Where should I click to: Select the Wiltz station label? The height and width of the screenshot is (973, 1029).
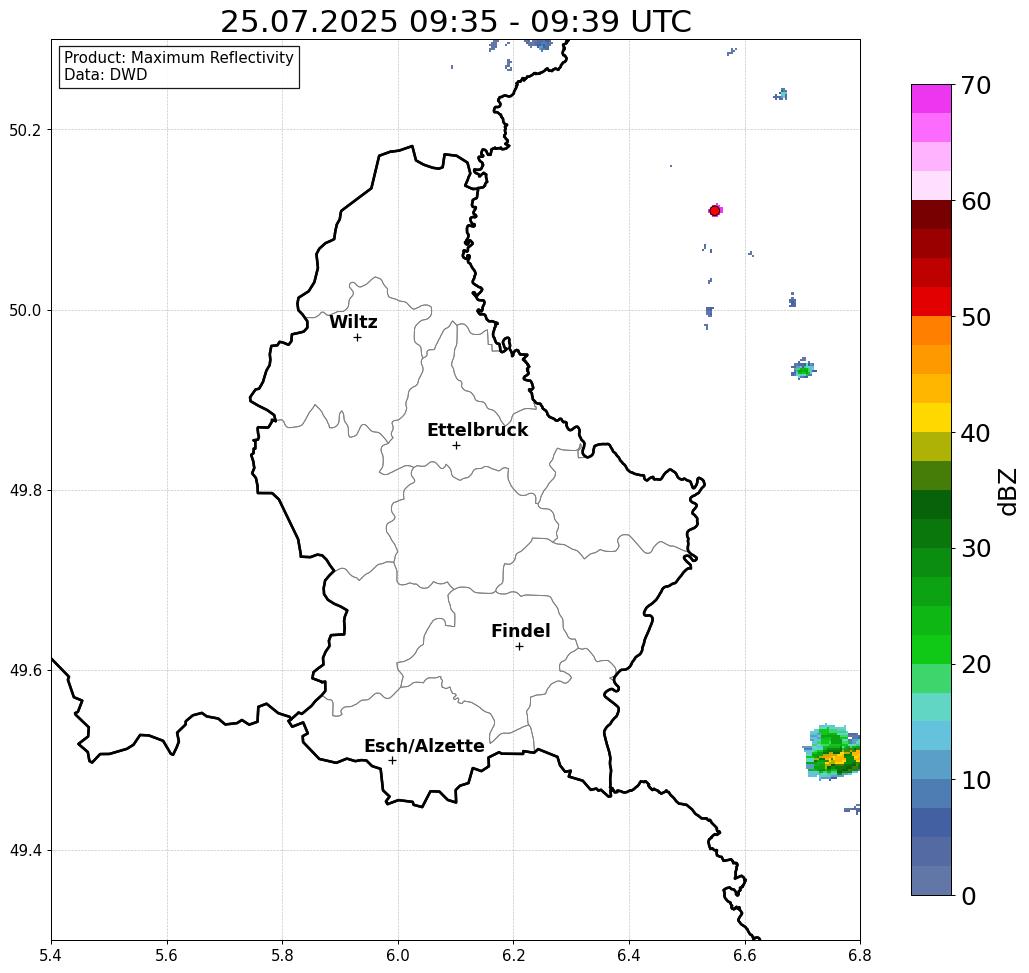tap(353, 321)
